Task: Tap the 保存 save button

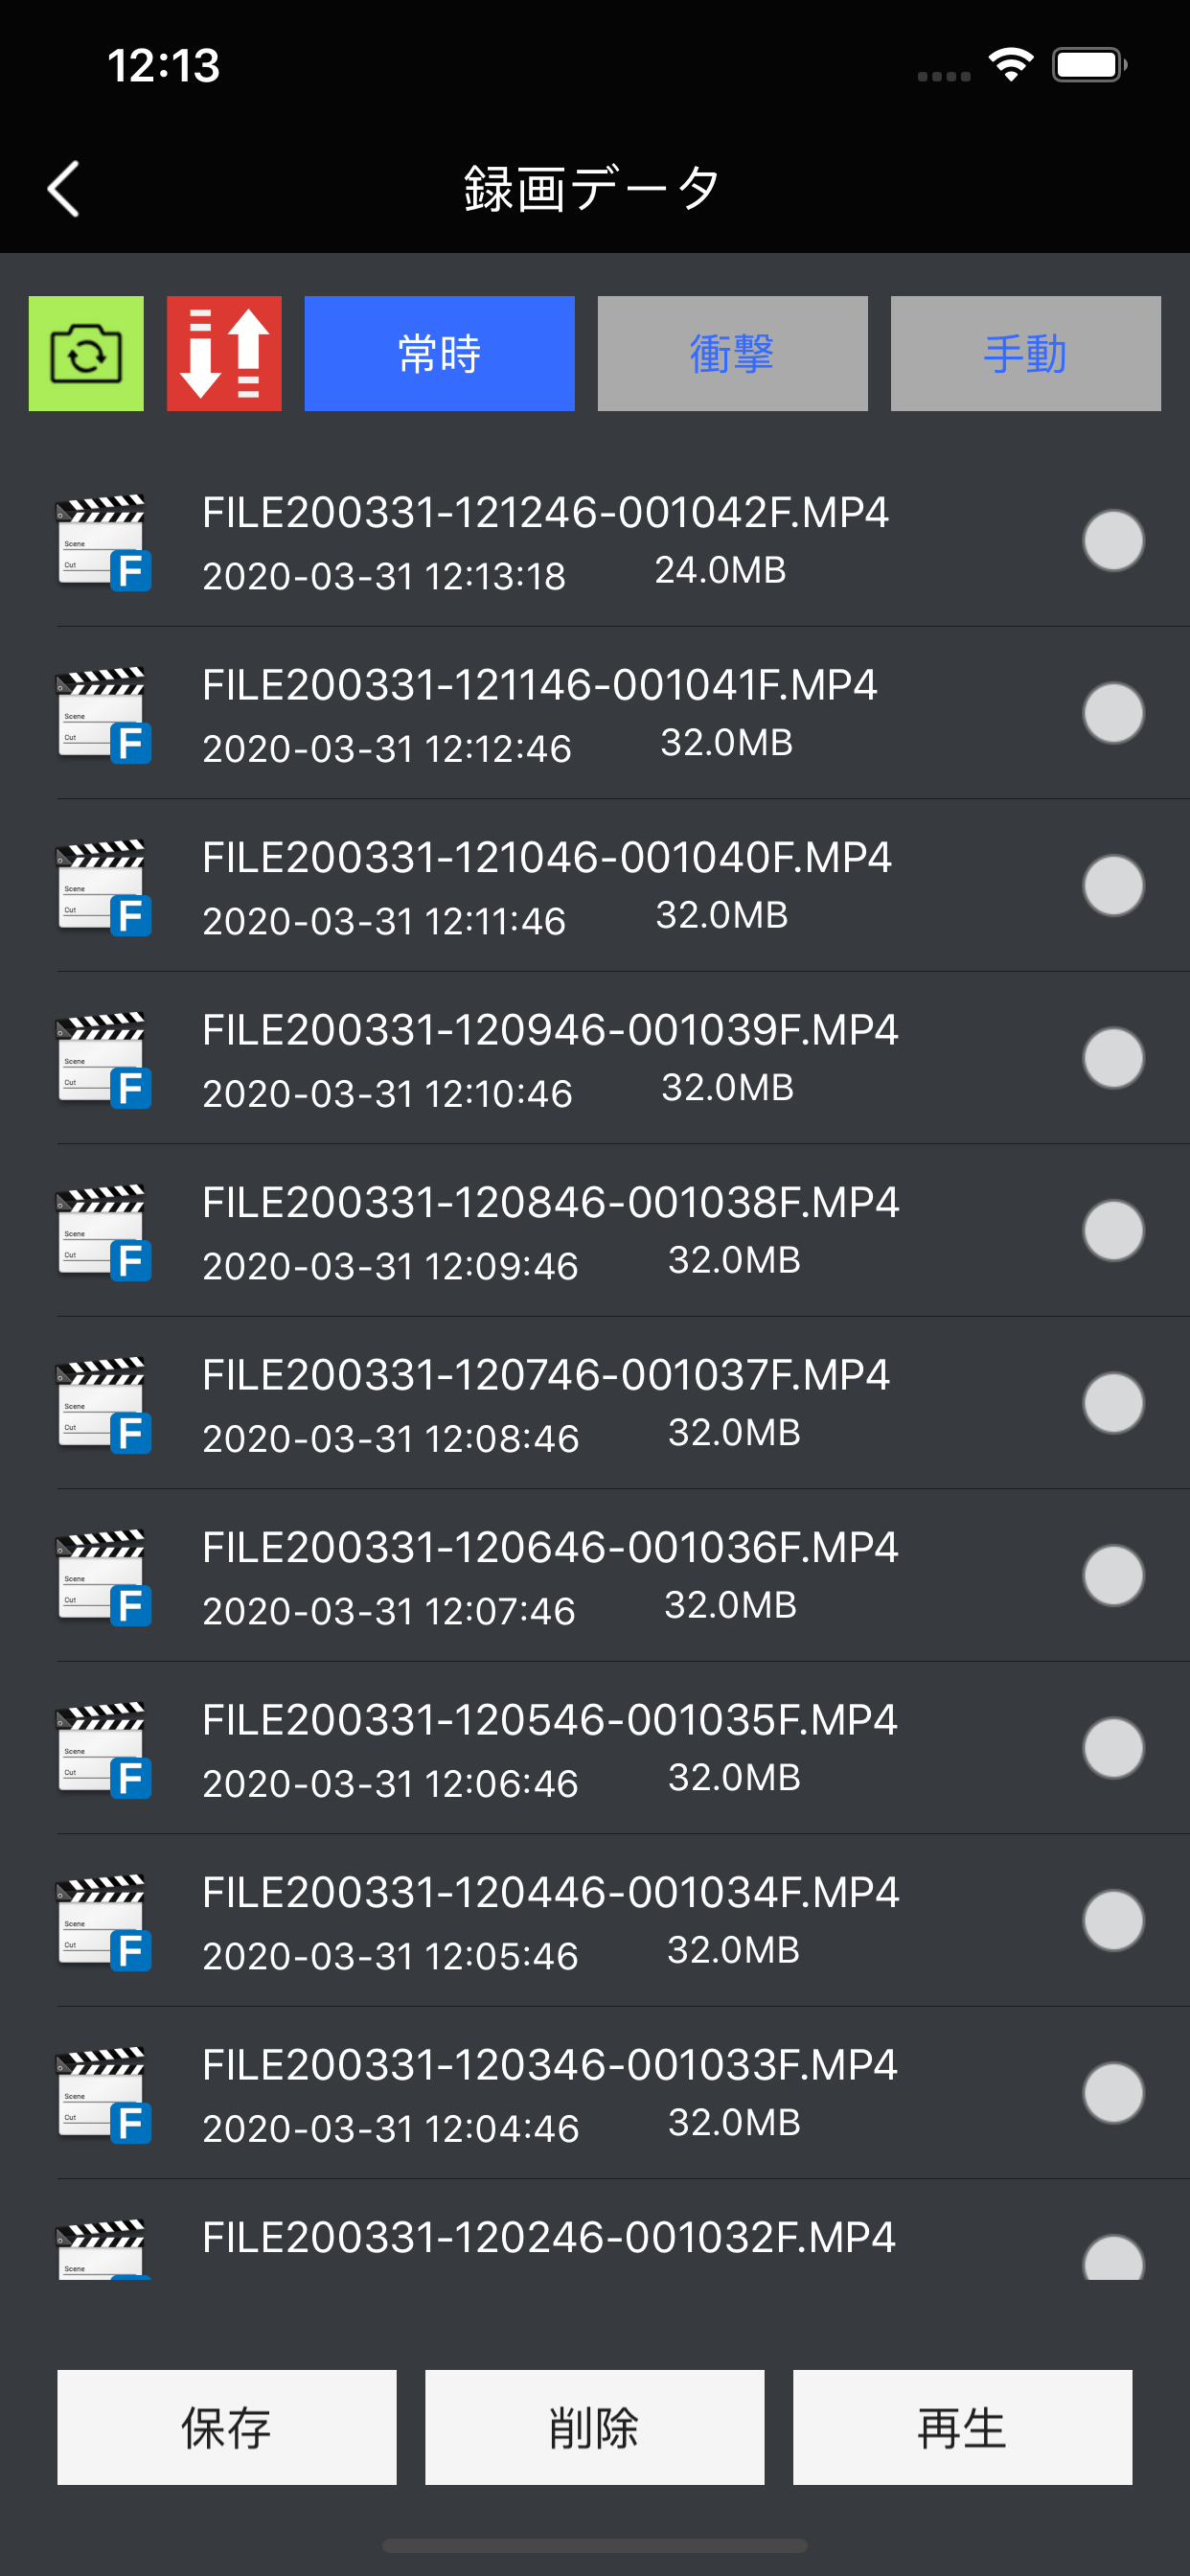Action: click(x=227, y=2427)
